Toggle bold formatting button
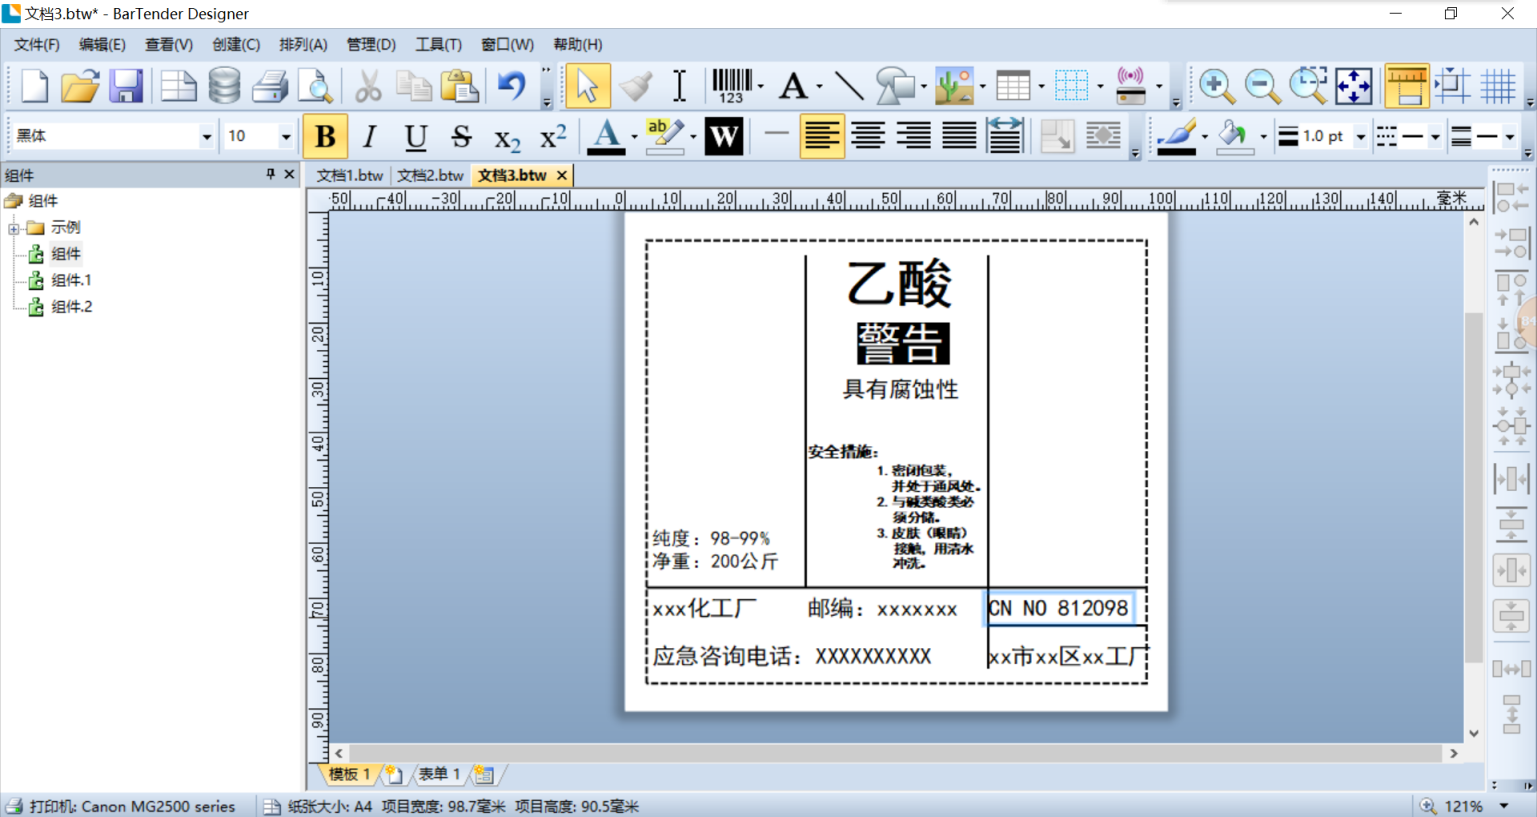The image size is (1537, 817). pyautogui.click(x=325, y=136)
